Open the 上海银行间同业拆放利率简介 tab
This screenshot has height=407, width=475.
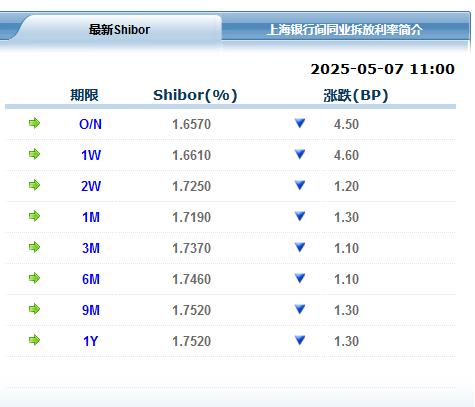tap(345, 30)
